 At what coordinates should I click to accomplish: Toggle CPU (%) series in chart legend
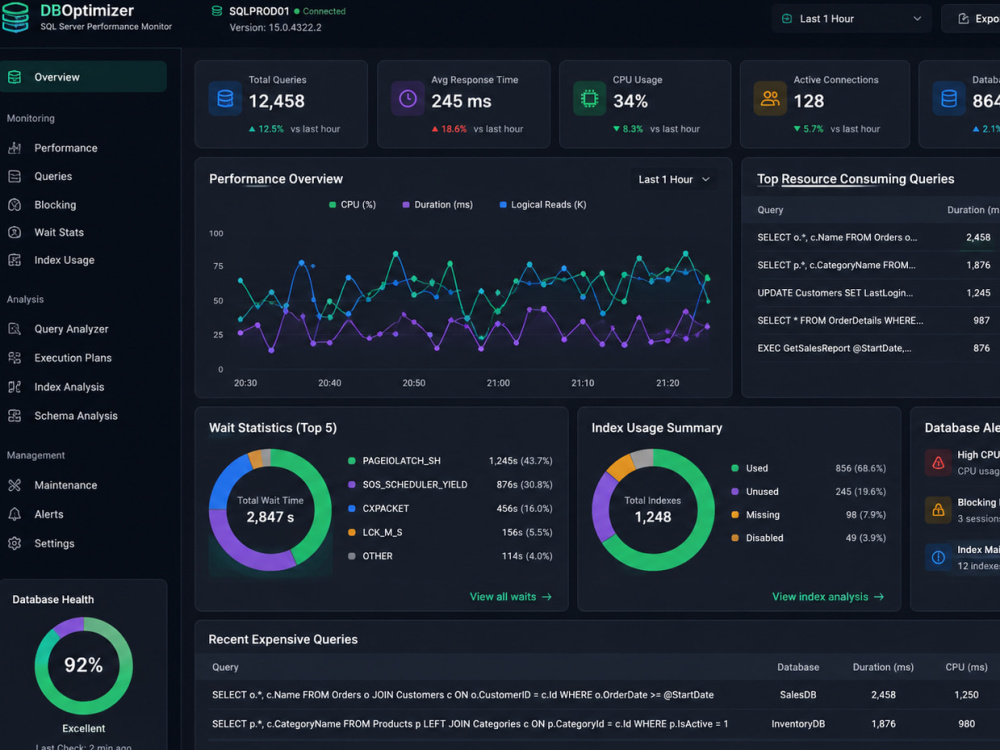(x=352, y=205)
